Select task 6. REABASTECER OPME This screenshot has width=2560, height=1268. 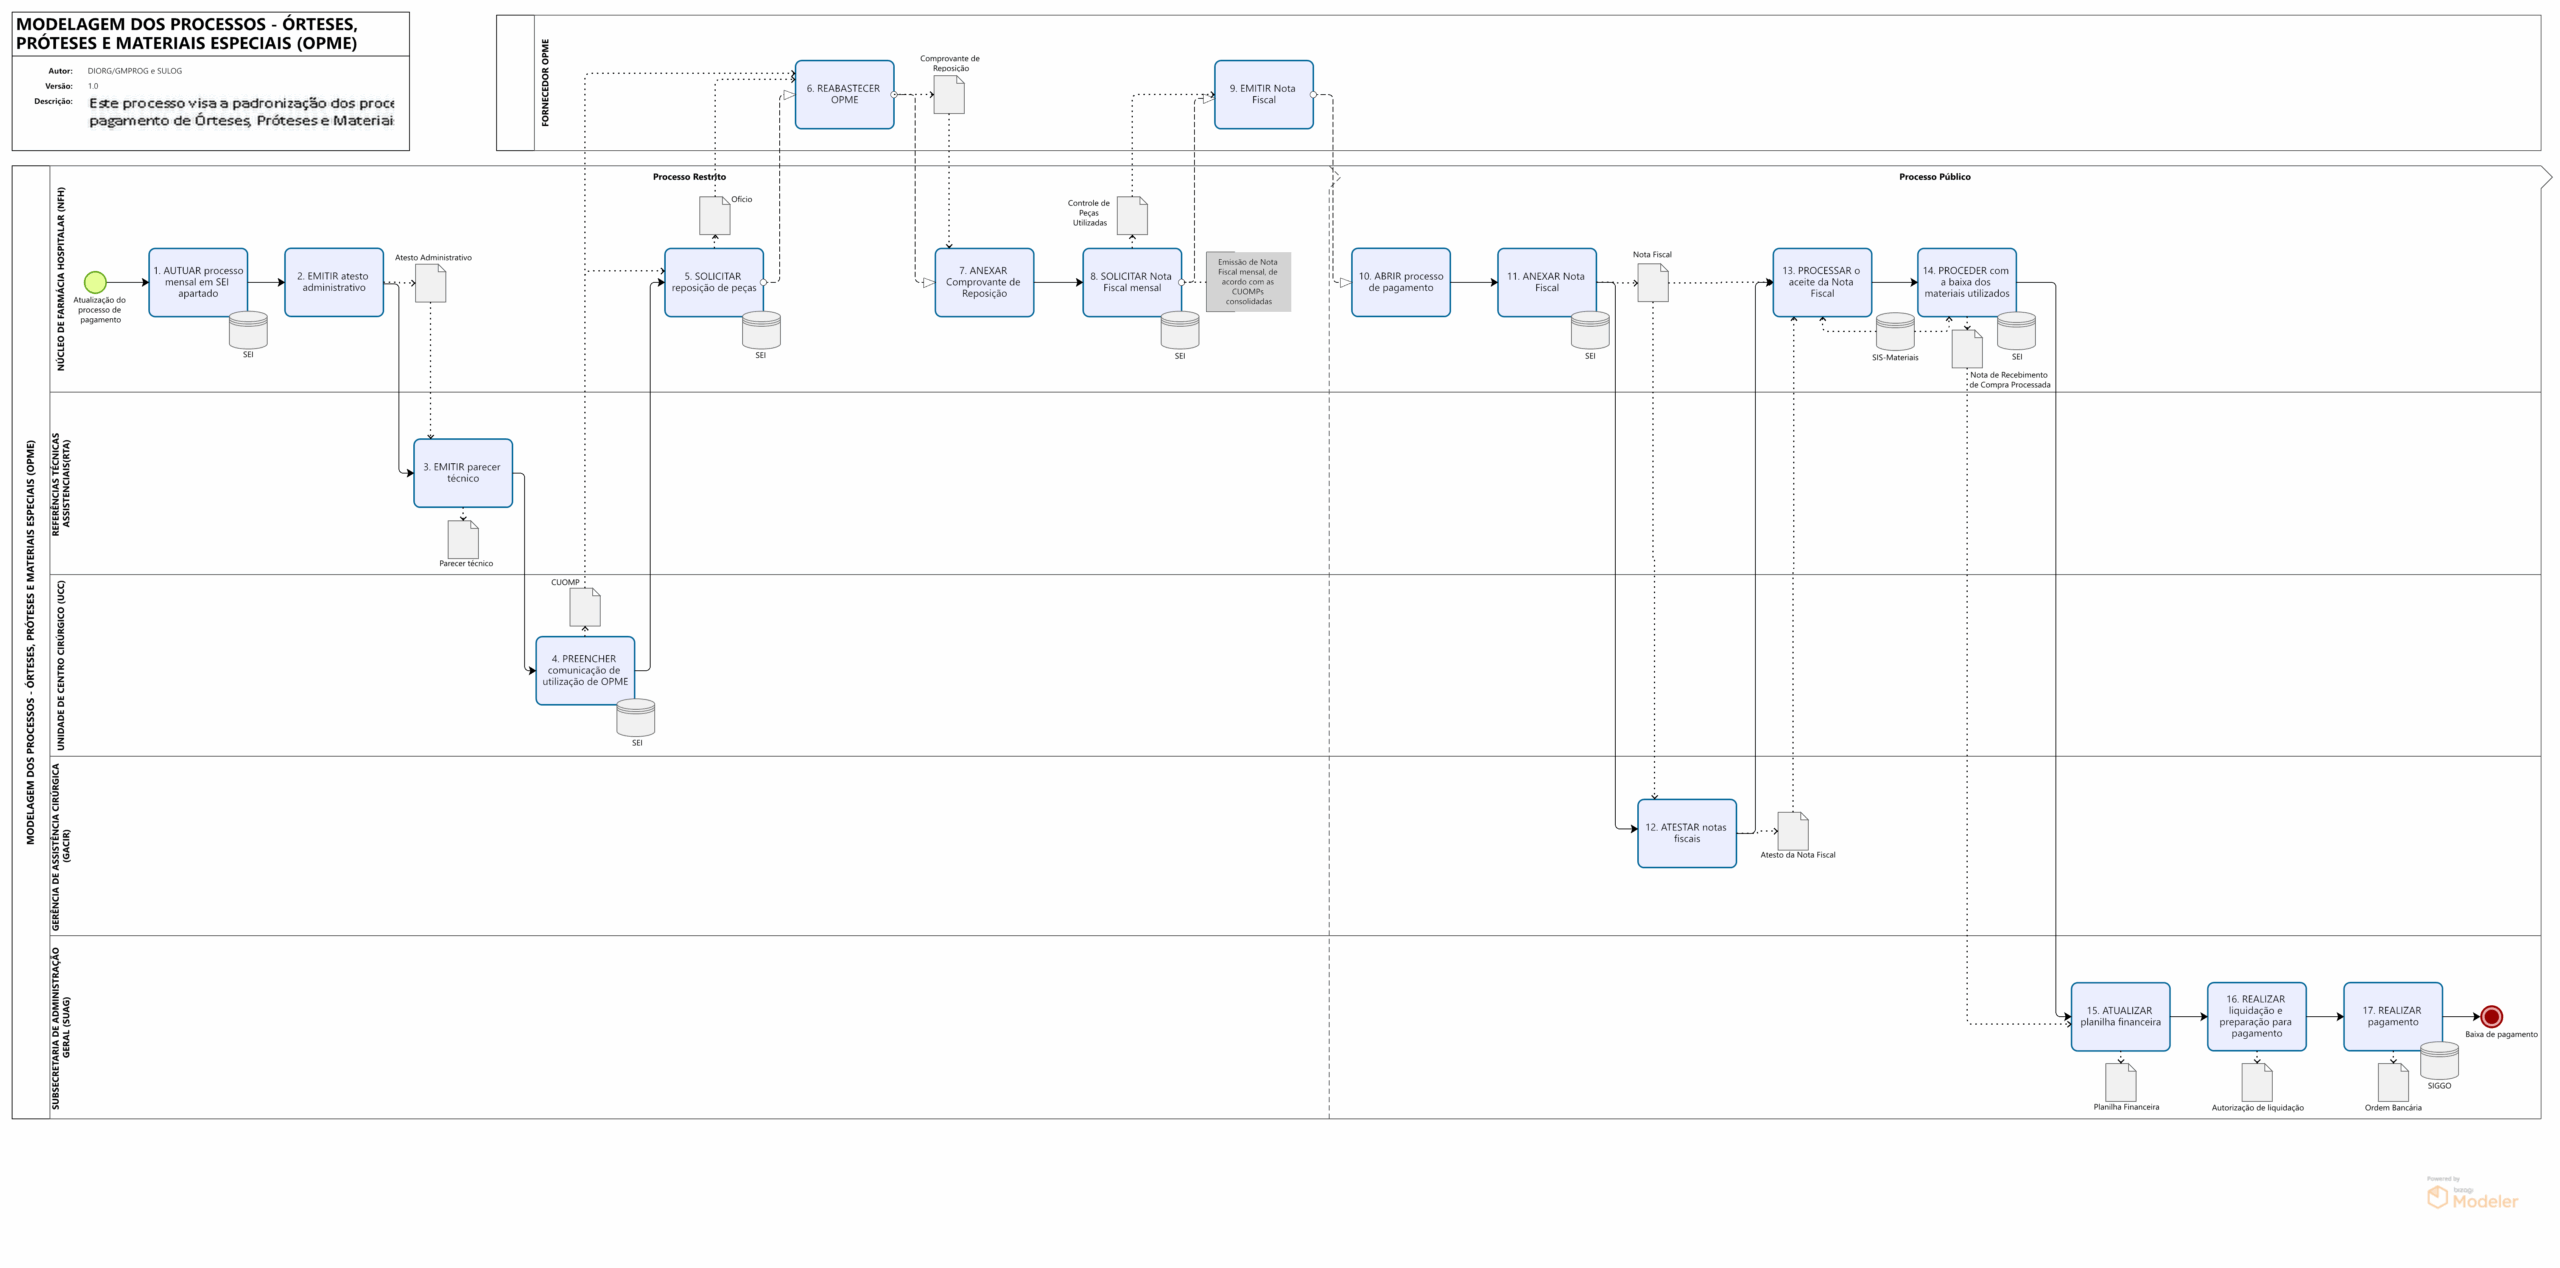click(x=844, y=94)
